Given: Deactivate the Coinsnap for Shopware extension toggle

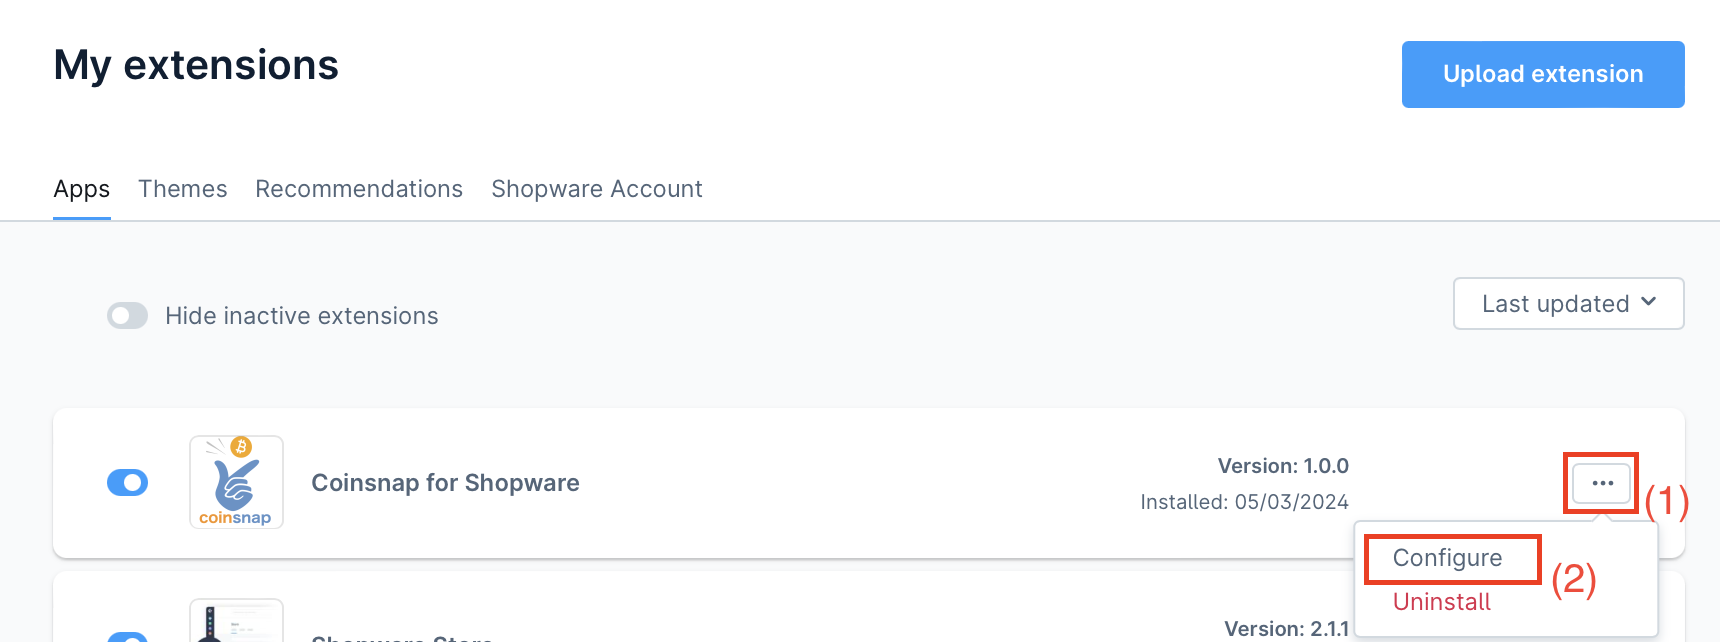Looking at the screenshot, I should [128, 483].
